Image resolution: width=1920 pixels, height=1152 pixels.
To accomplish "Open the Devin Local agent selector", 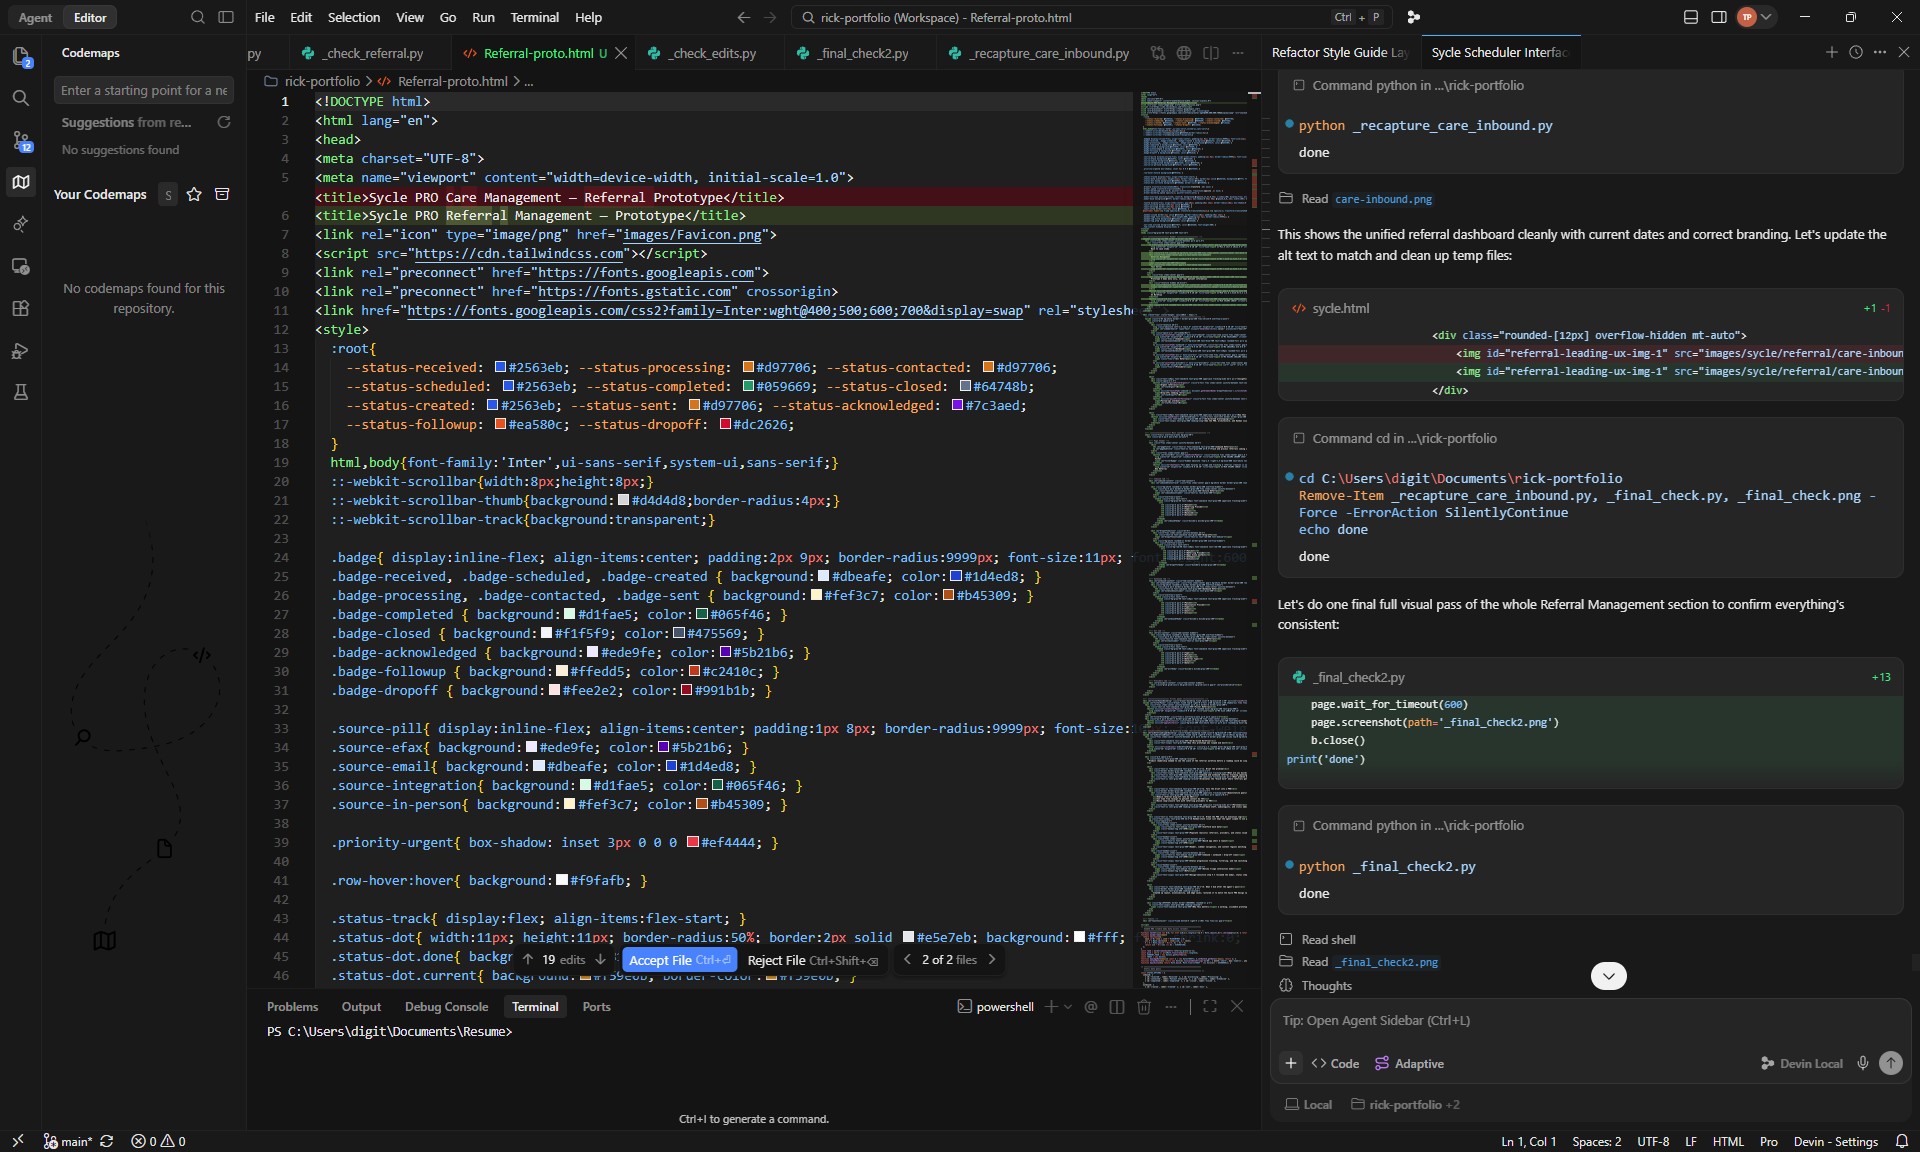I will point(1801,1063).
